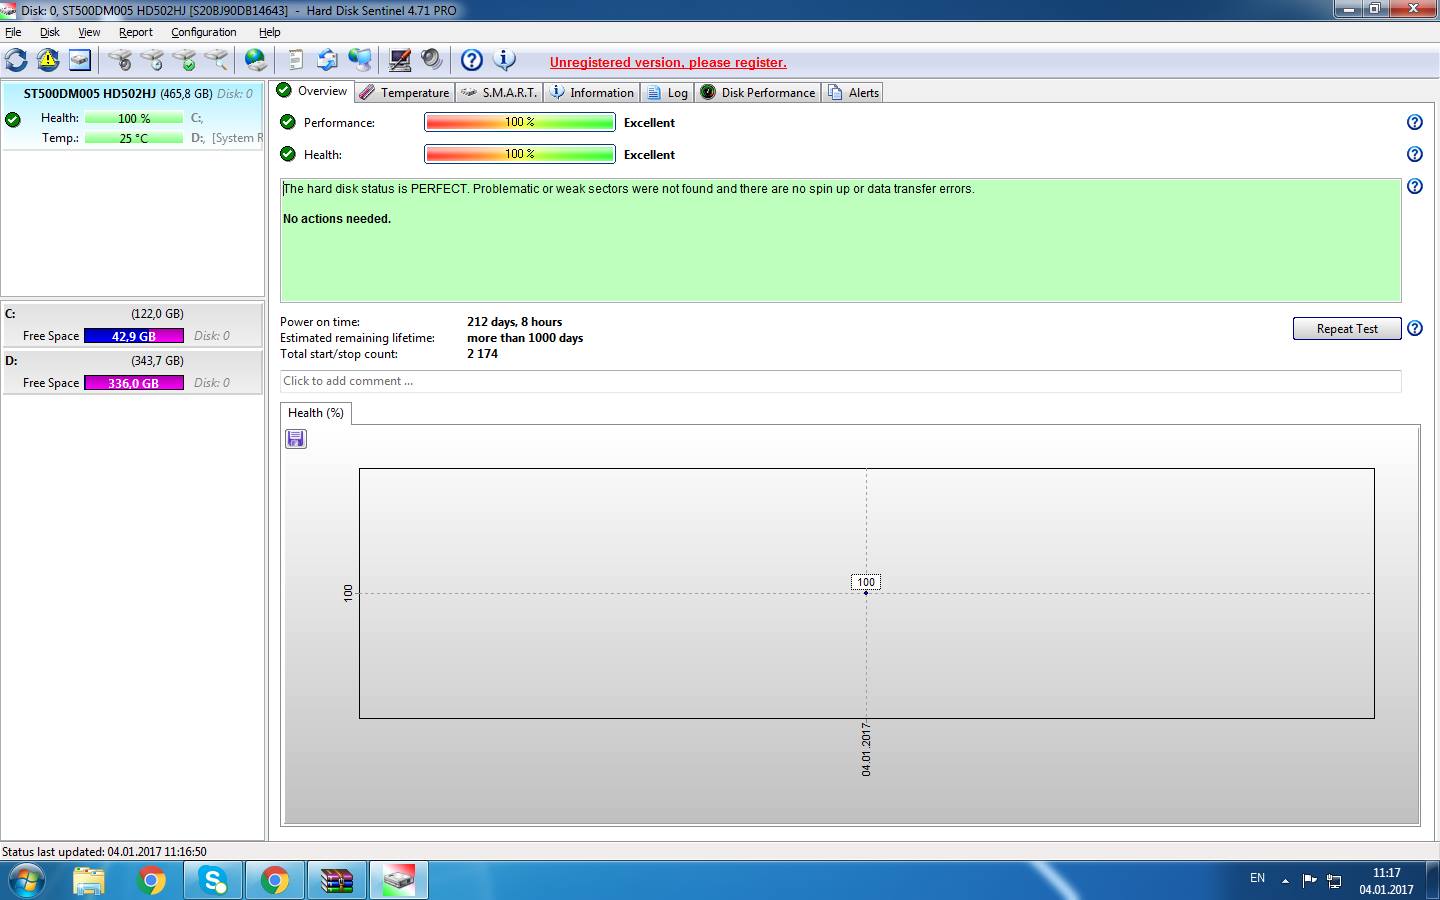Open the Windows Start menu
Viewport: 1440px width, 900px height.
(26, 881)
